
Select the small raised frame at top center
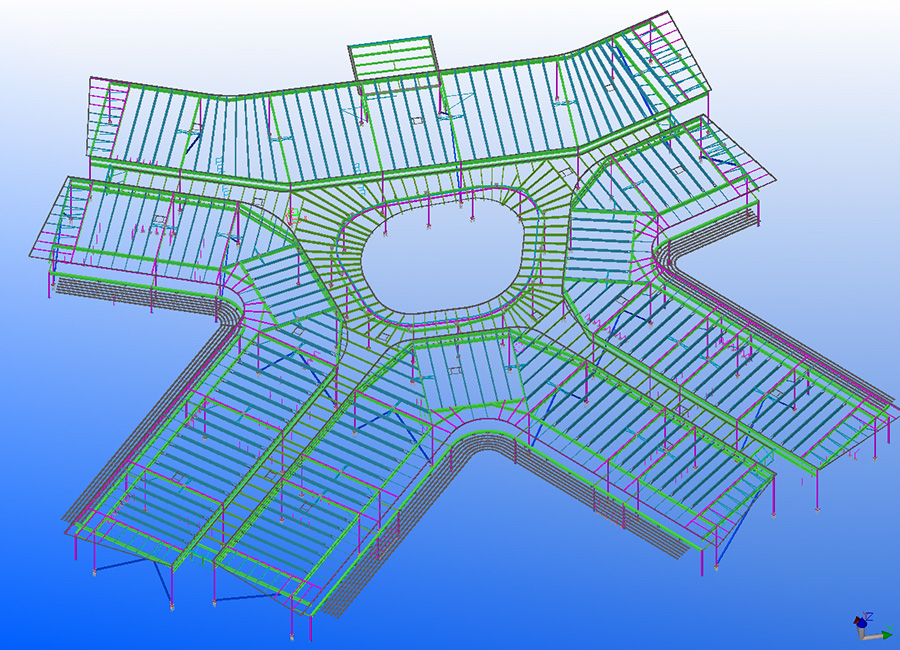point(395,60)
